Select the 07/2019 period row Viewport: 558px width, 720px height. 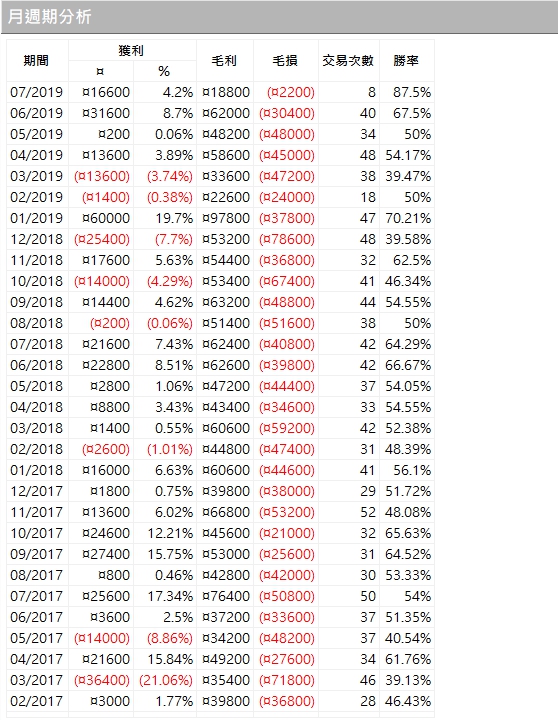click(x=220, y=92)
